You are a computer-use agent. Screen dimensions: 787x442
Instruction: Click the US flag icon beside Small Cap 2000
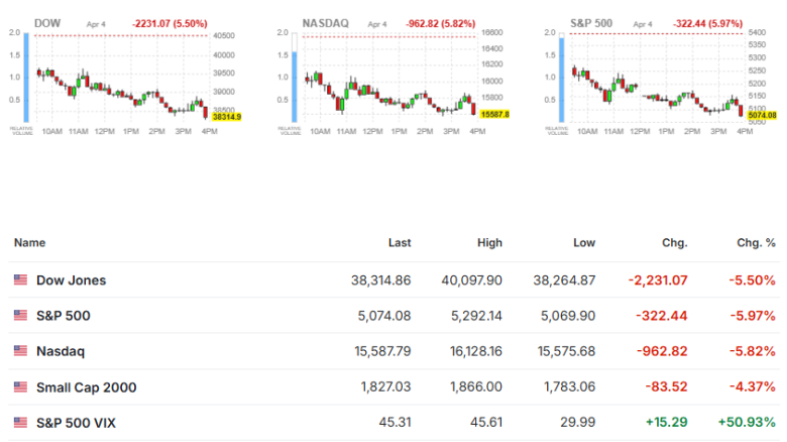click(x=21, y=387)
